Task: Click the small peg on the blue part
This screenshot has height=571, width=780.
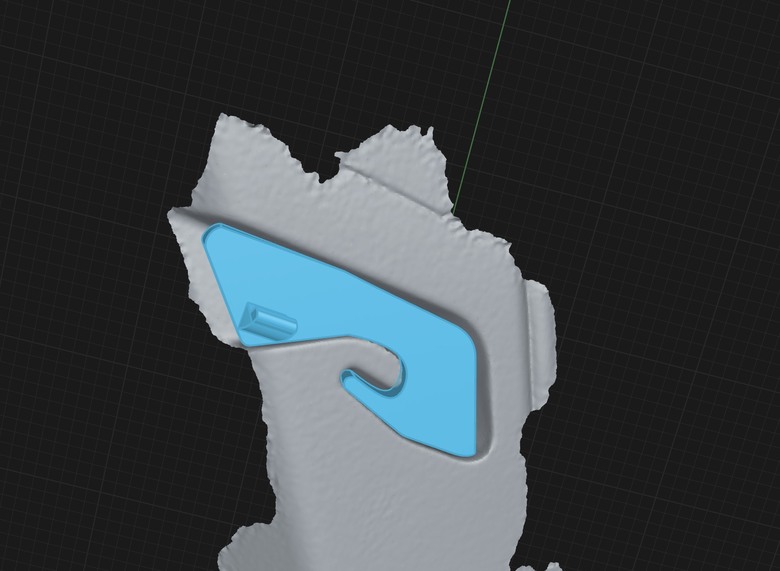Action: (x=267, y=322)
